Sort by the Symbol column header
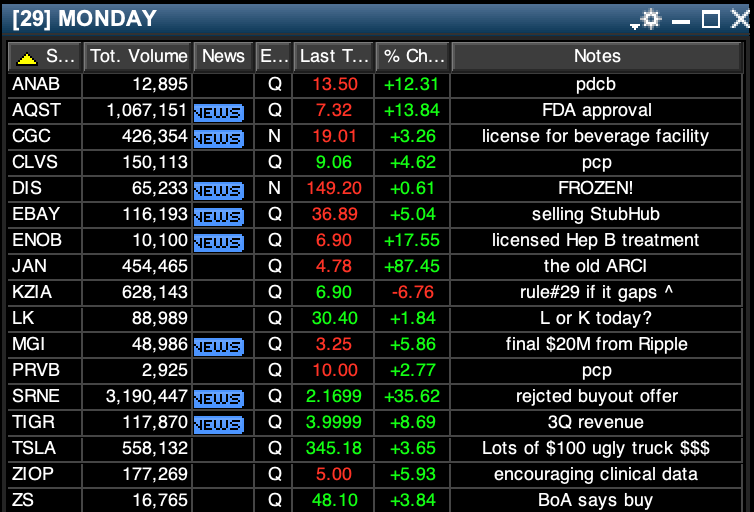Image resolution: width=754 pixels, height=512 pixels. (x=45, y=57)
